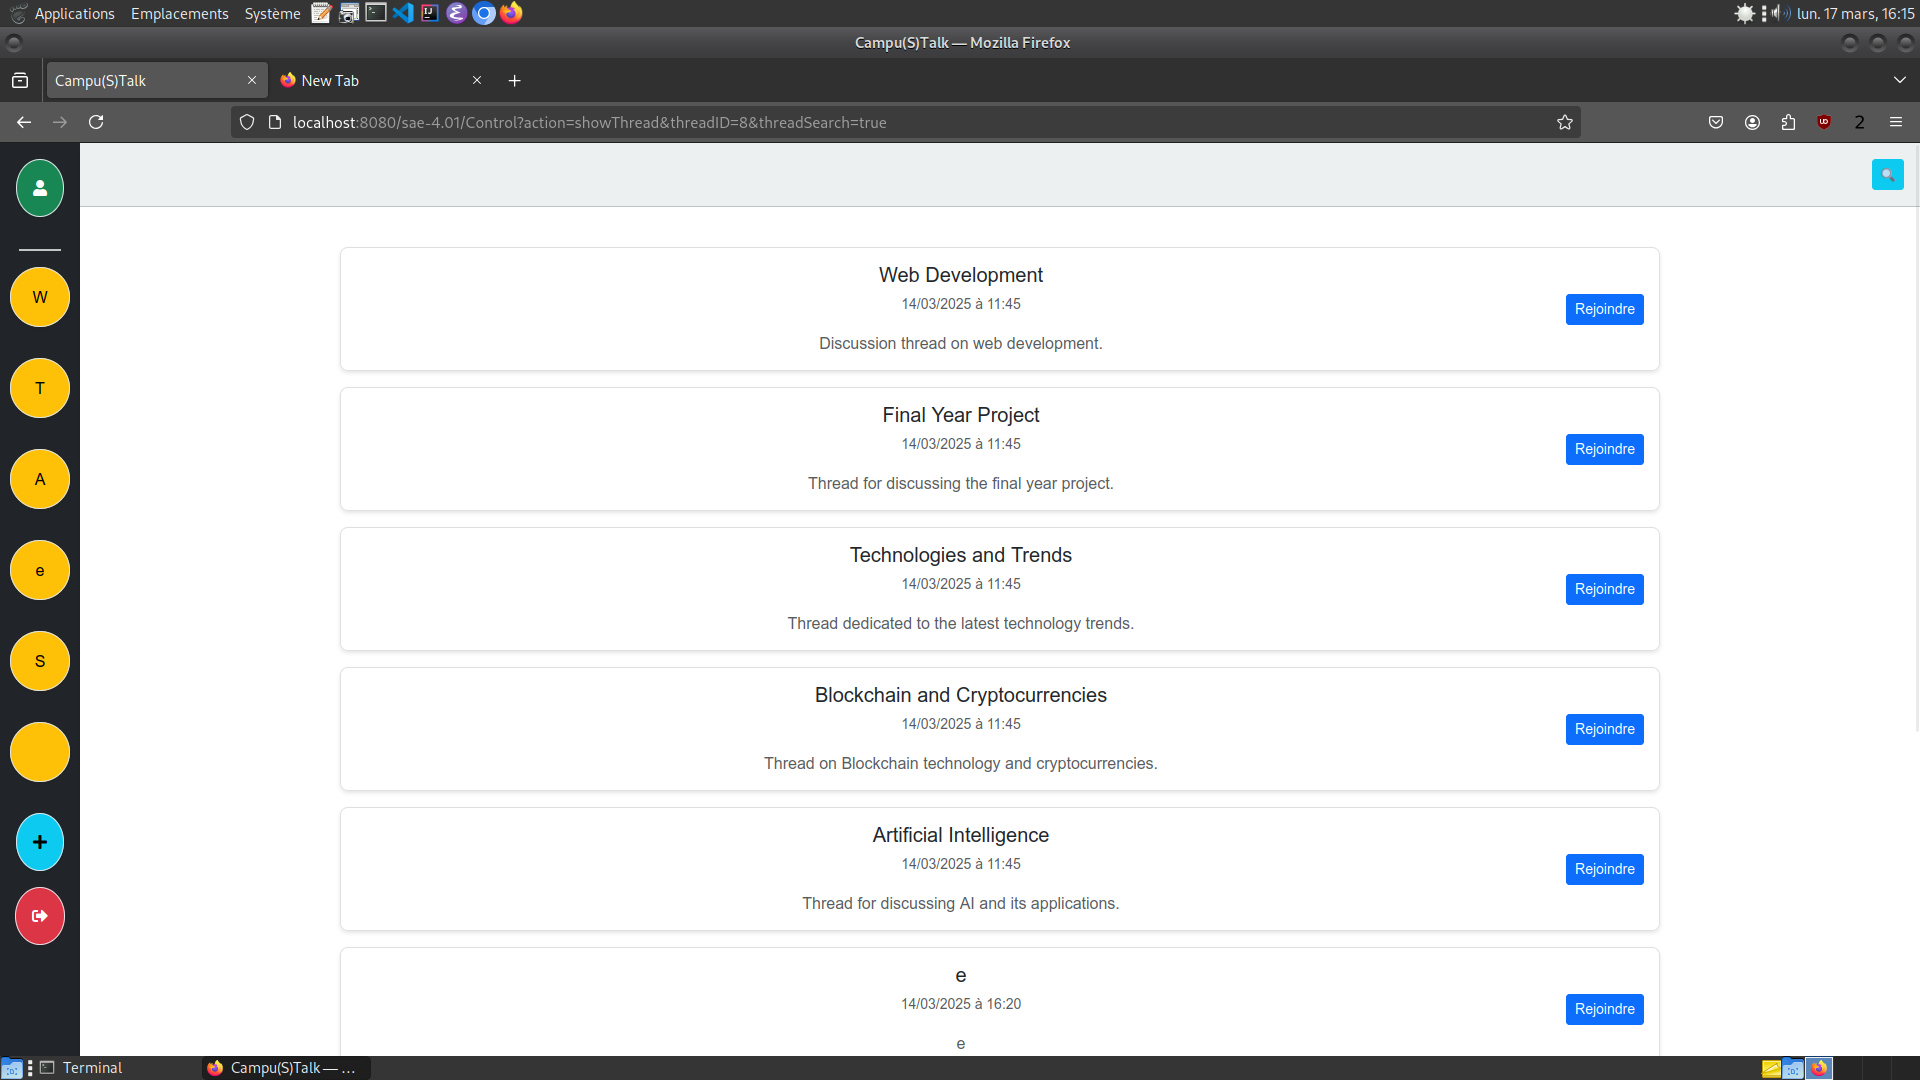Open a new tab with plus button
1920x1080 pixels.
(x=514, y=80)
